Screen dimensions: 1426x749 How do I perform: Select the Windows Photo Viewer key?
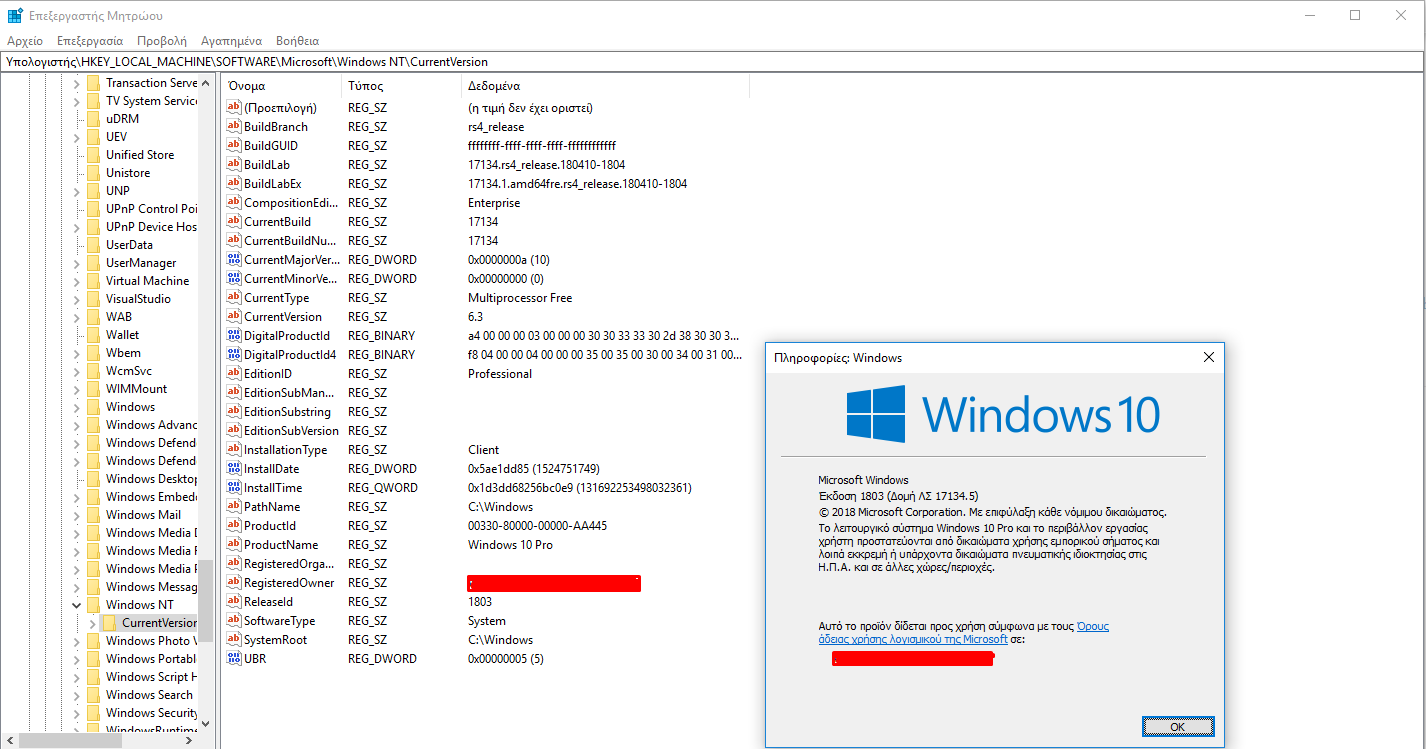[151, 641]
